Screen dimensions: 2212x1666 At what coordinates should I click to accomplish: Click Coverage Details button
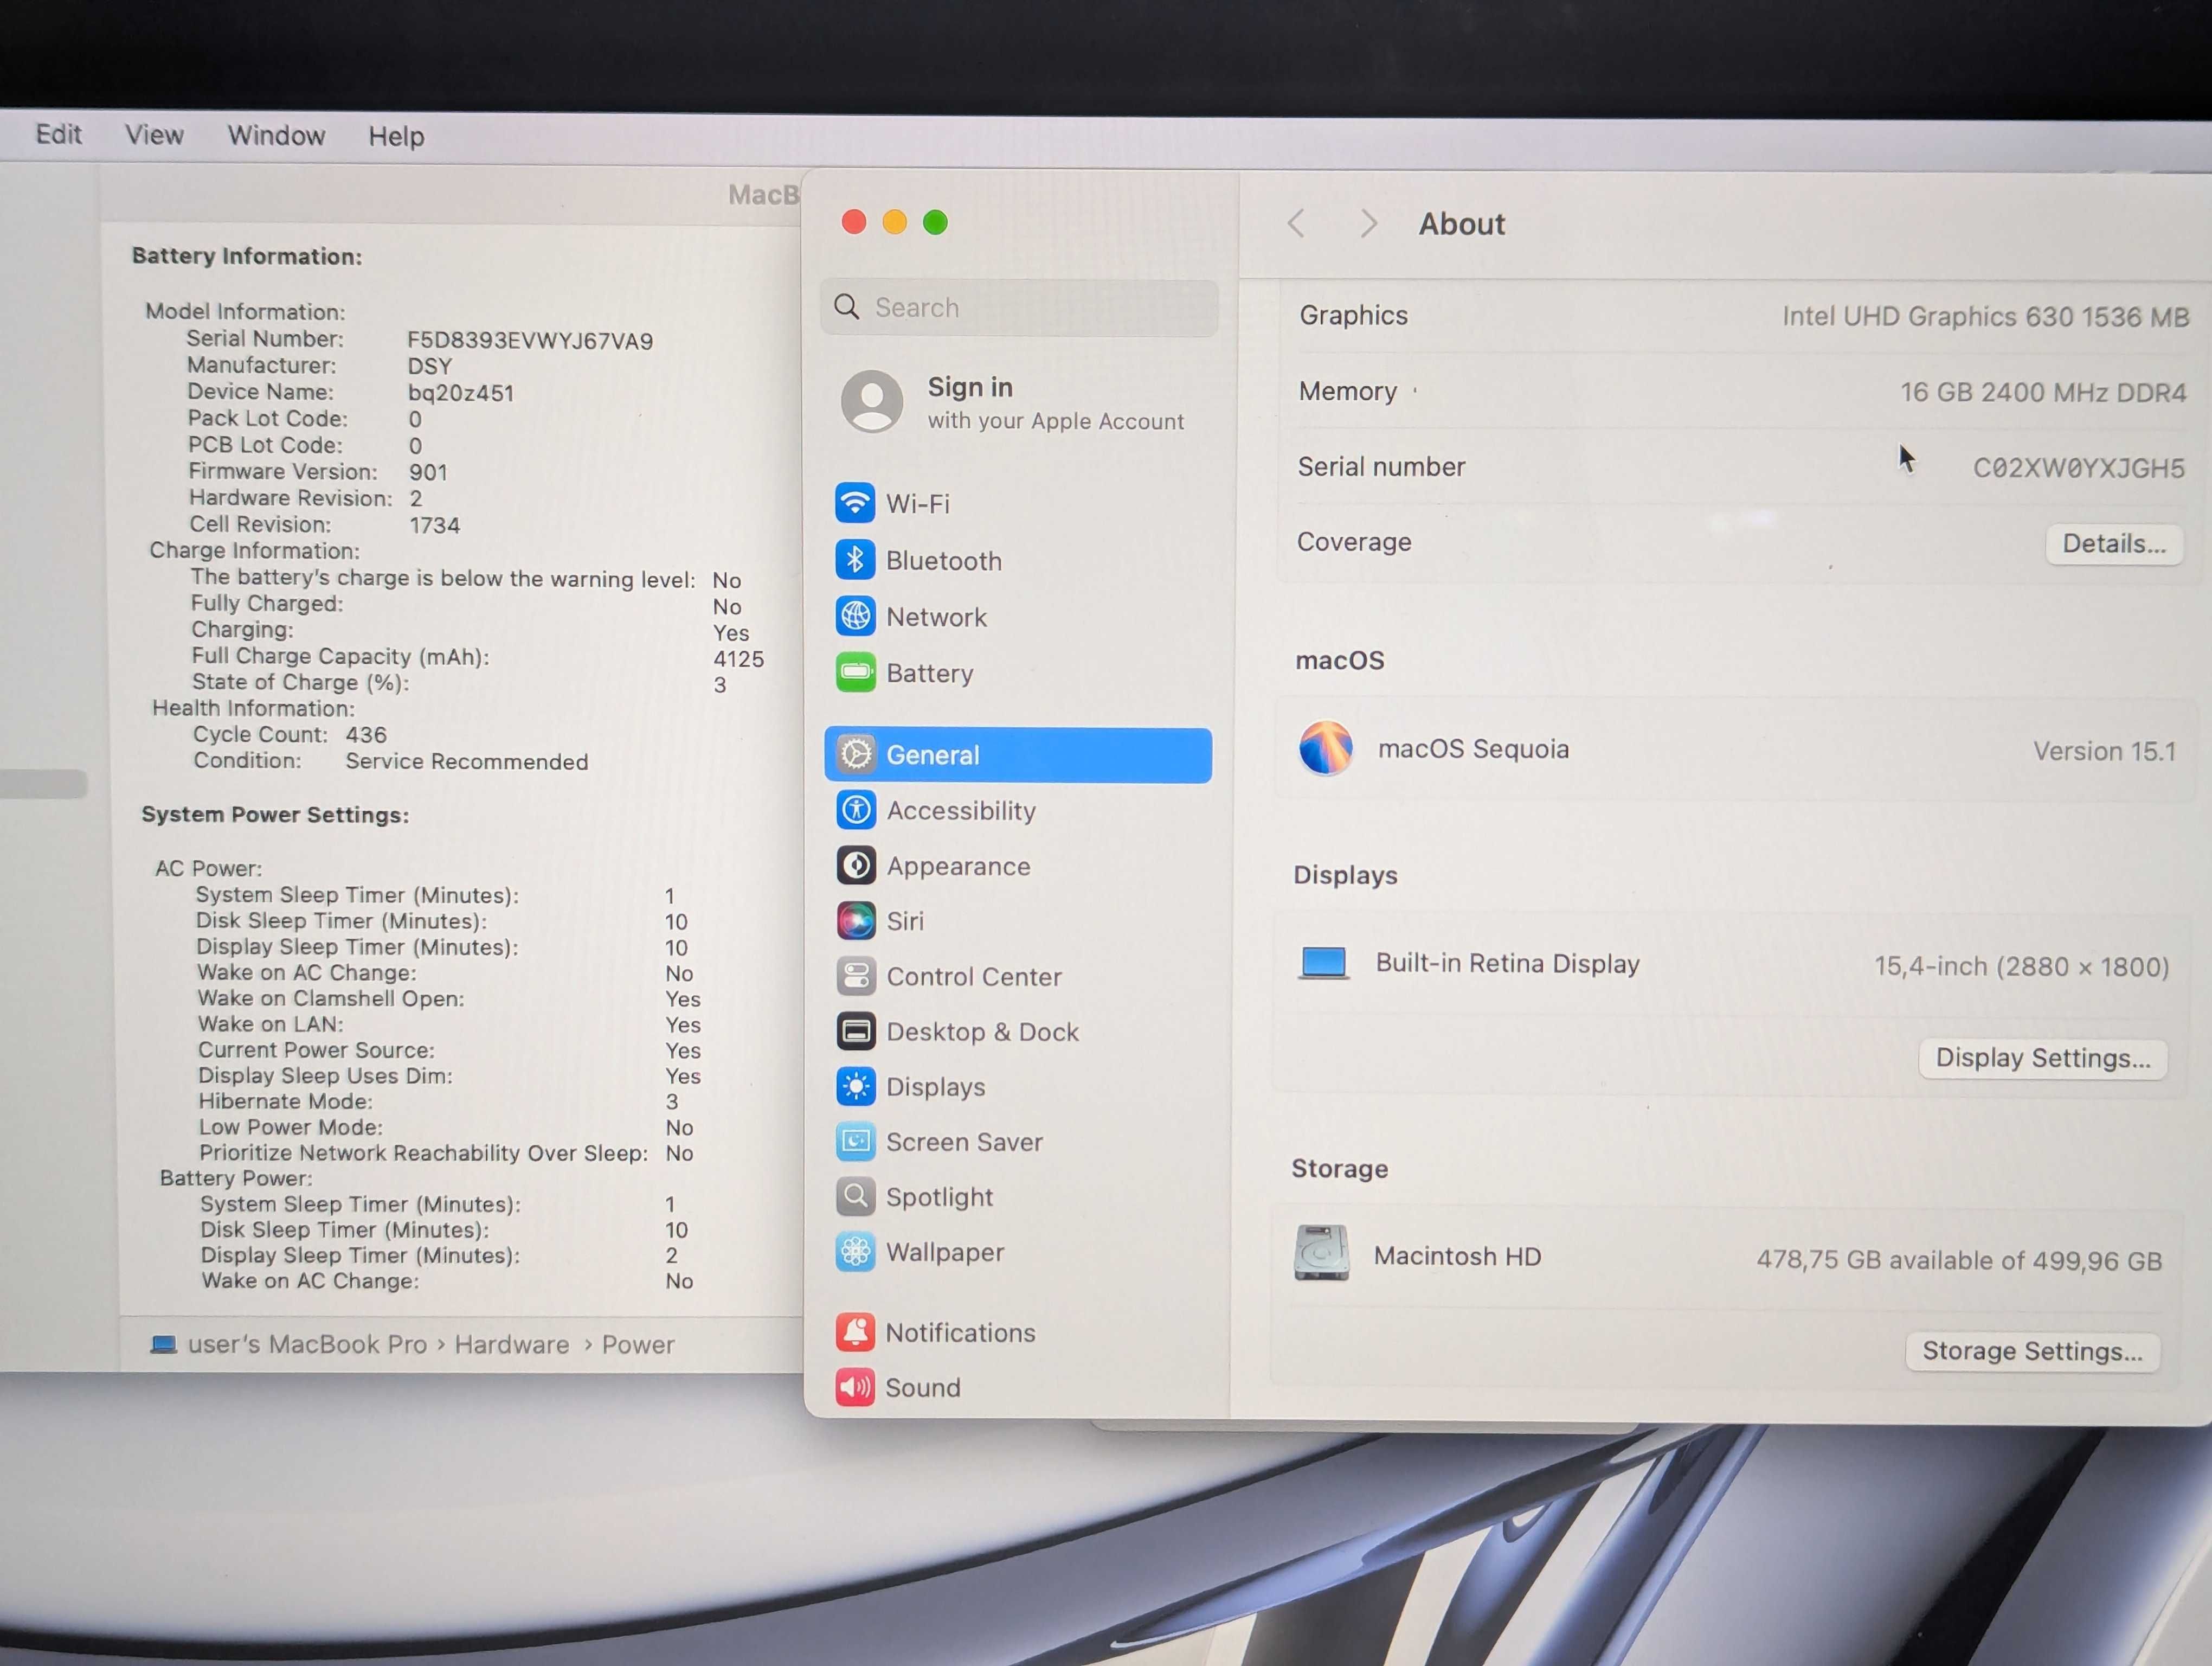click(2113, 544)
